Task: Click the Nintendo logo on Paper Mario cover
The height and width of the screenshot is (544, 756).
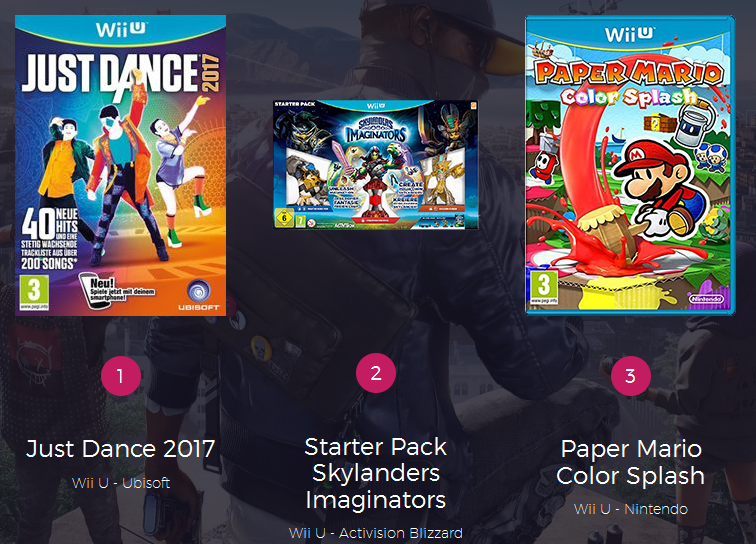Action: [706, 299]
